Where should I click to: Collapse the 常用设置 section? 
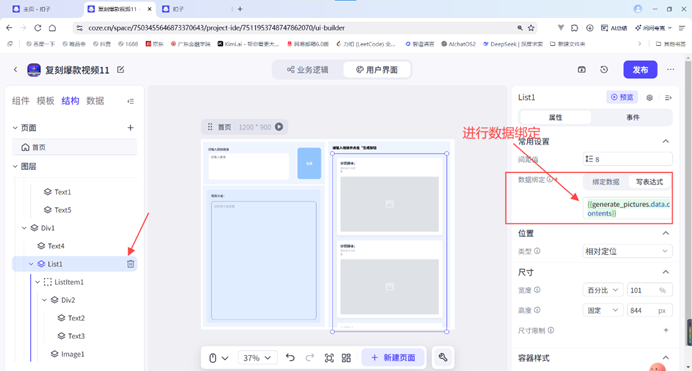(x=666, y=141)
